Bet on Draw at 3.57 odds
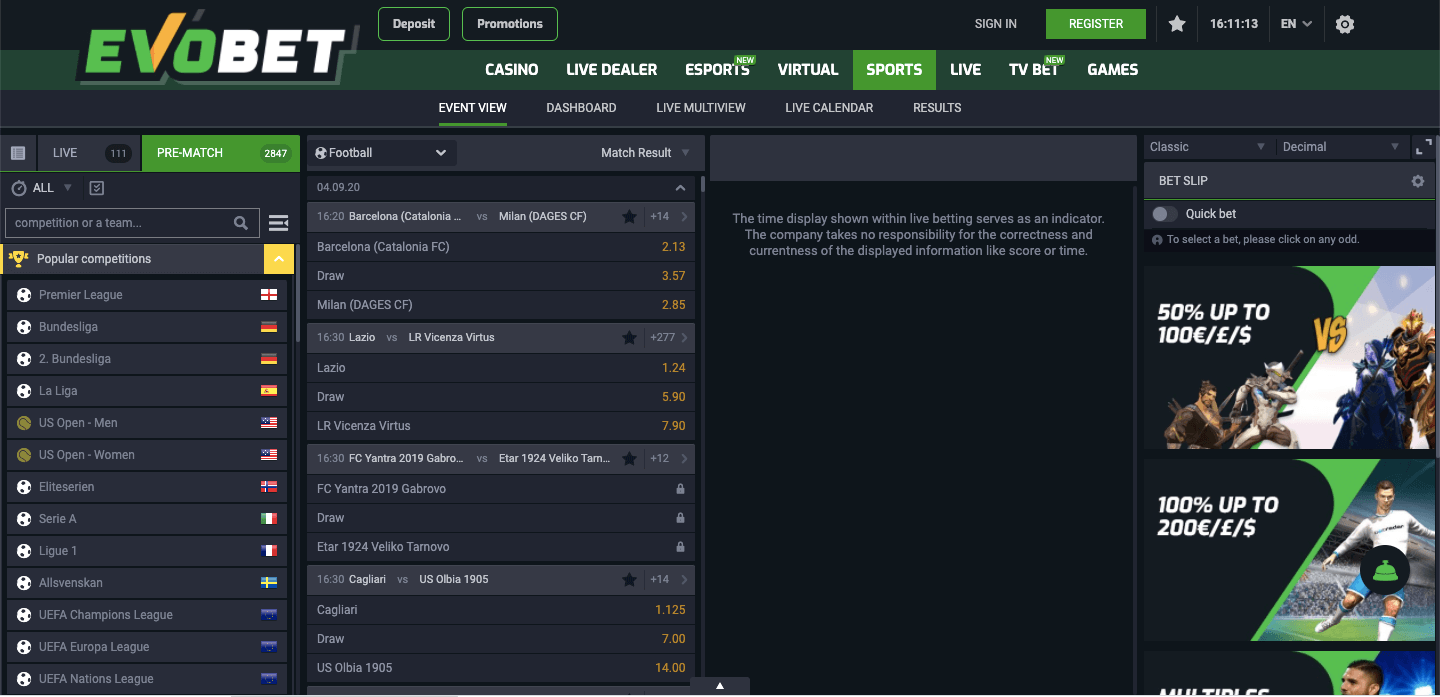The image size is (1440, 697). [x=673, y=276]
